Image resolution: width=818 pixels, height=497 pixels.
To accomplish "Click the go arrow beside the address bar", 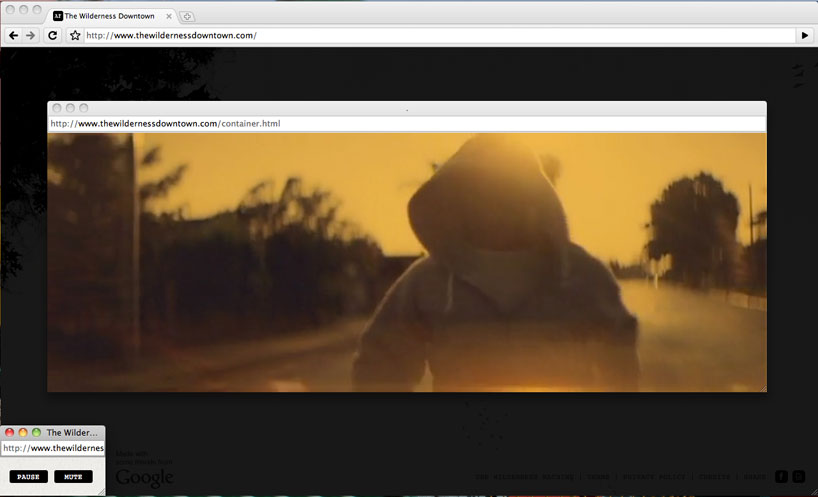I will point(805,35).
